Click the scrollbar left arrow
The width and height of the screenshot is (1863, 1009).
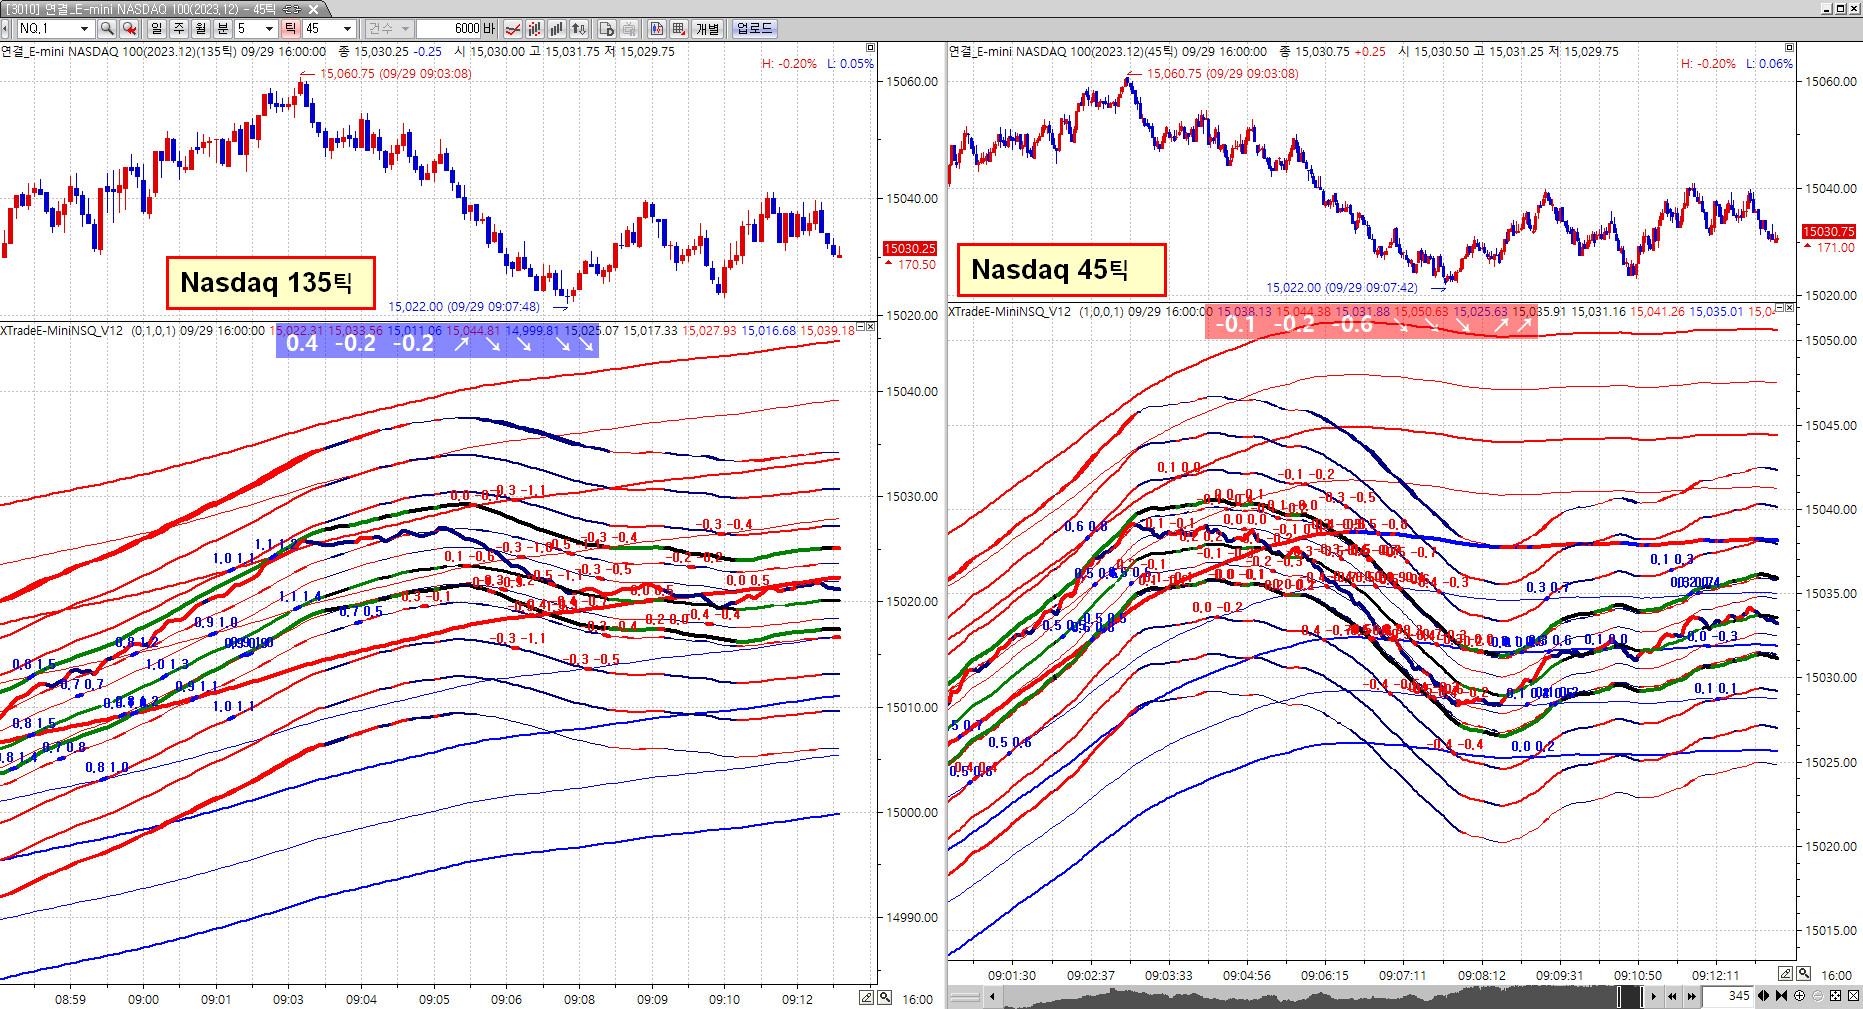(992, 996)
